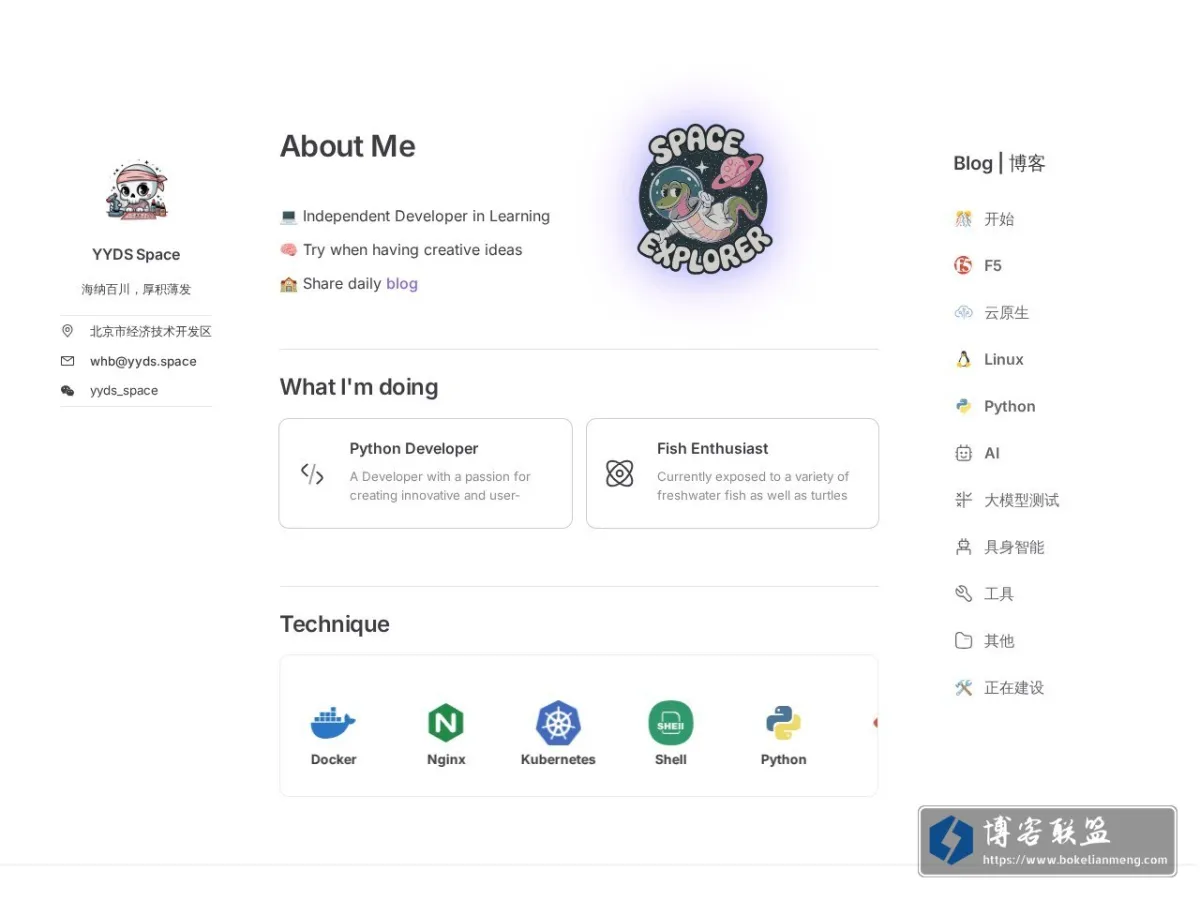Select the Kubernetes wheel icon

point(558,722)
